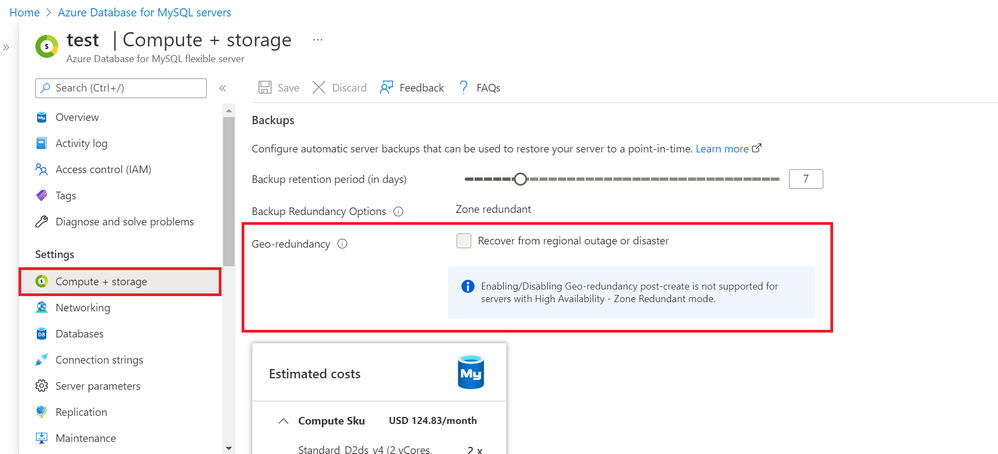This screenshot has height=454, width=998.
Task: Click the Save button label
Action: (288, 88)
